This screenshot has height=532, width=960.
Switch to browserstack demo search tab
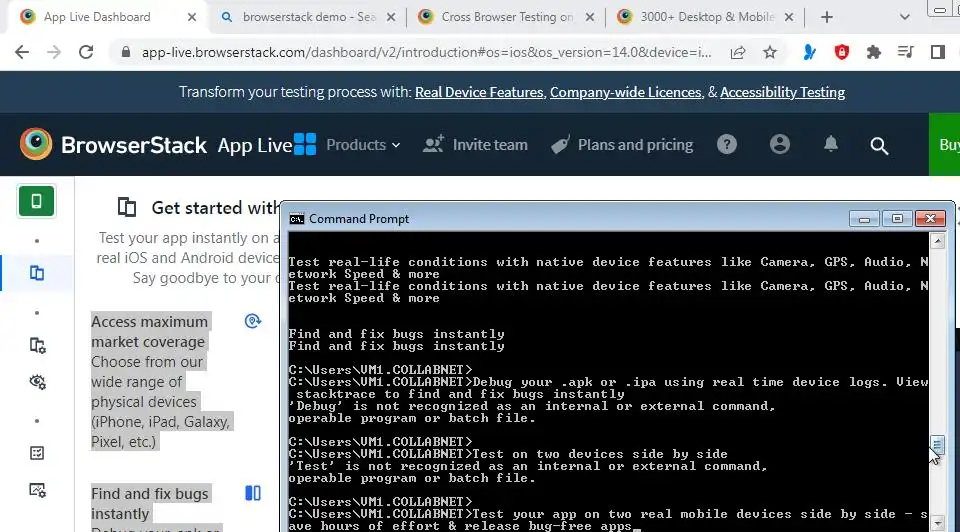(309, 17)
